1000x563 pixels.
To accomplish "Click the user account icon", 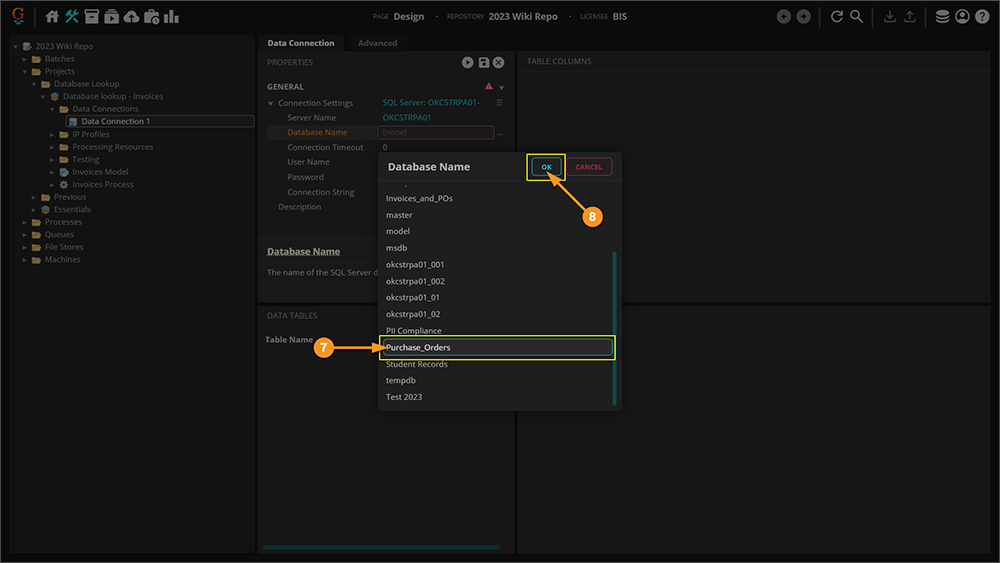I will click(962, 17).
